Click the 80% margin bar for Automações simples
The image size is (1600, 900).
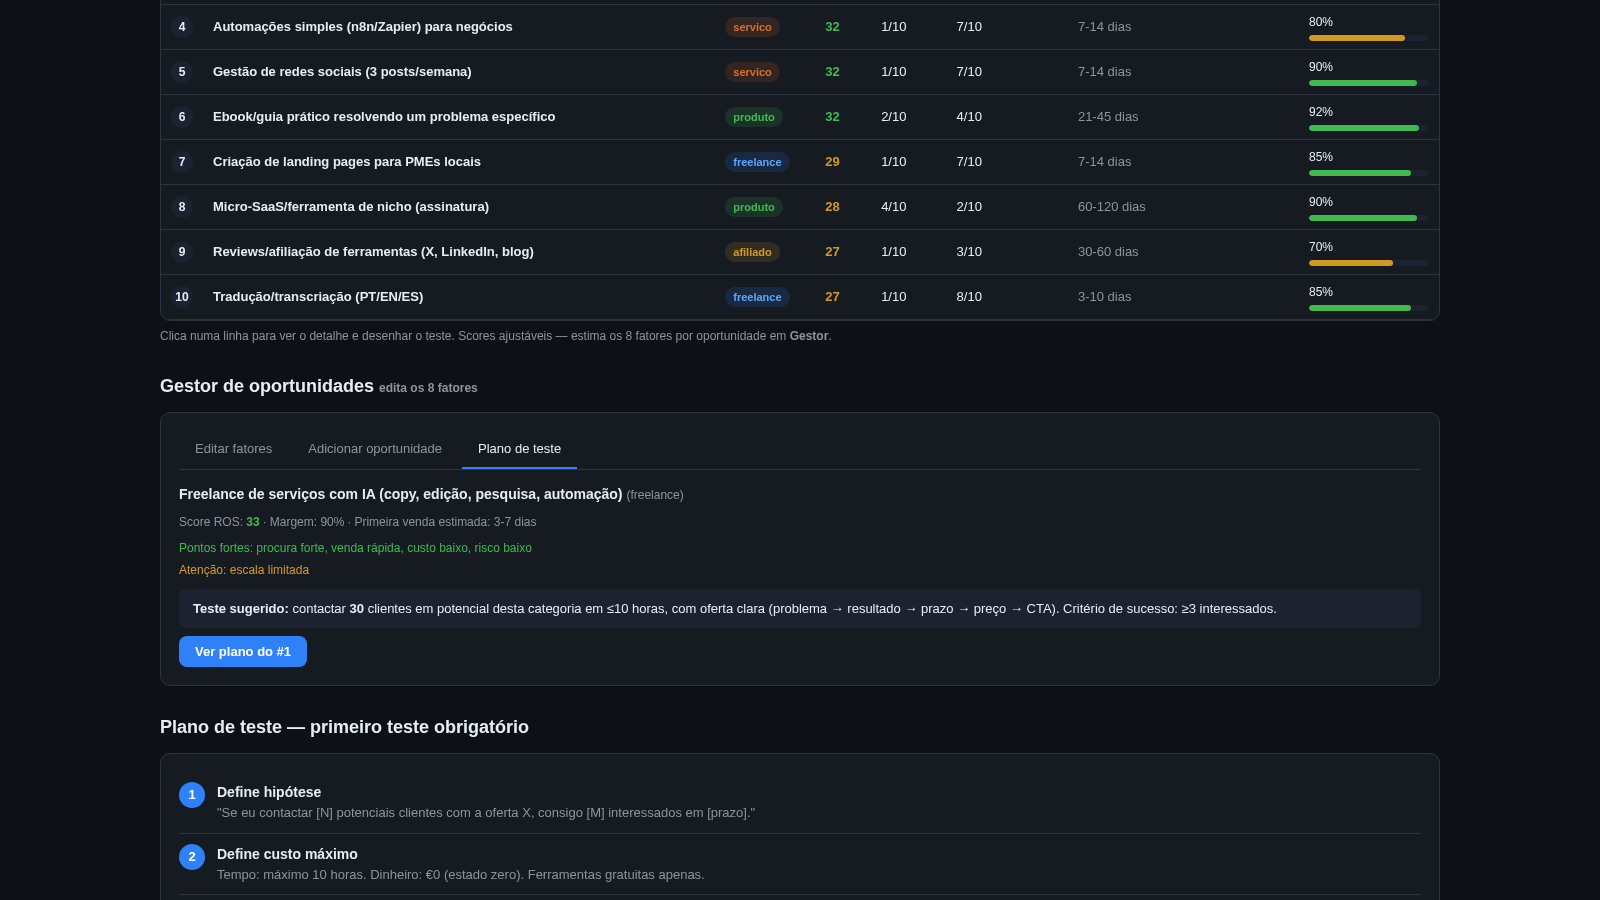(1369, 38)
